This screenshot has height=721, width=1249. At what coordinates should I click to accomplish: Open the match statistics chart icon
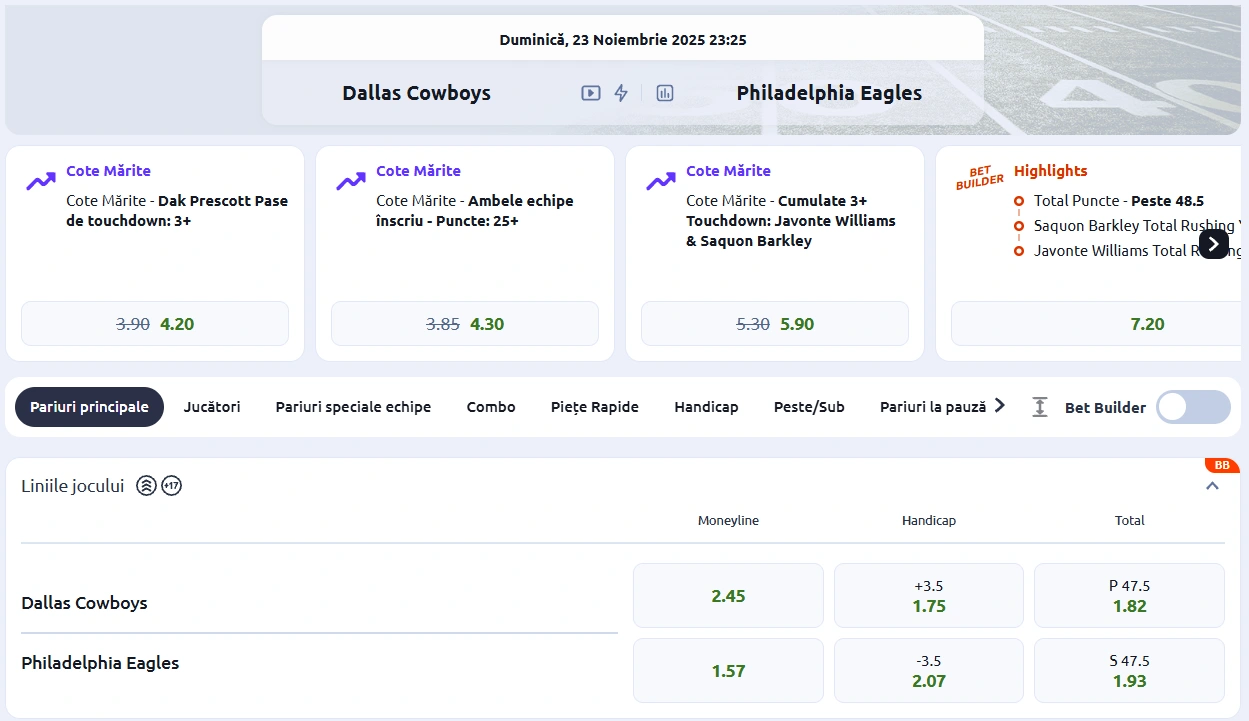coord(665,93)
